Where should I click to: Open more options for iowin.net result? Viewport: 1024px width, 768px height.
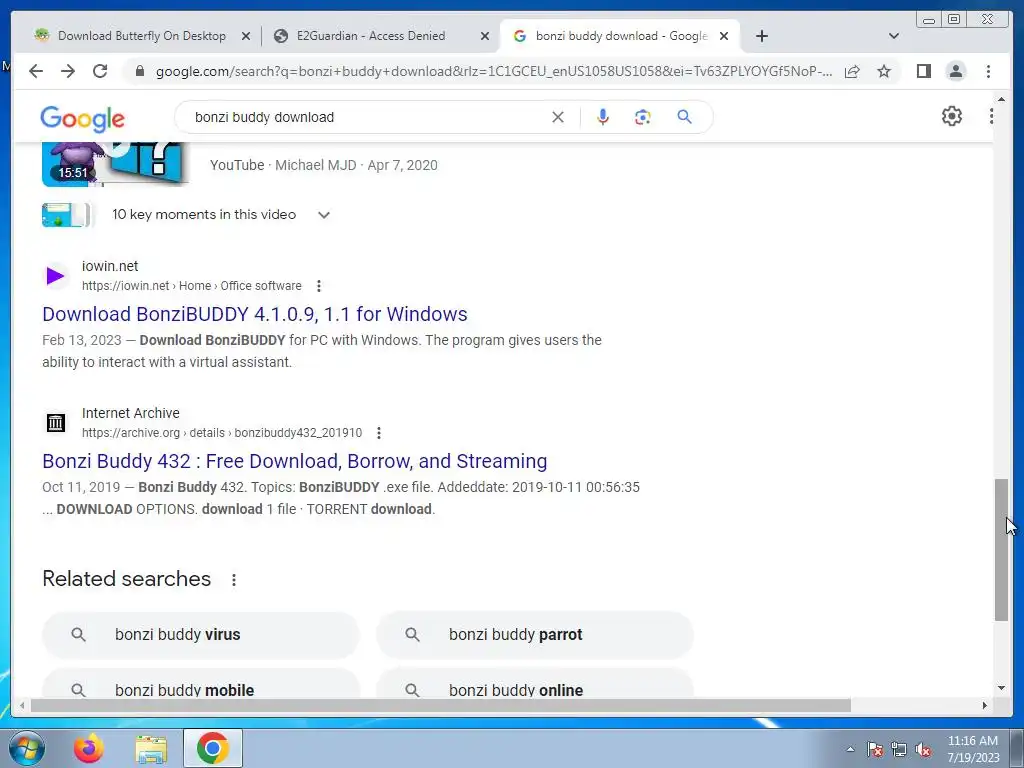[x=319, y=286]
